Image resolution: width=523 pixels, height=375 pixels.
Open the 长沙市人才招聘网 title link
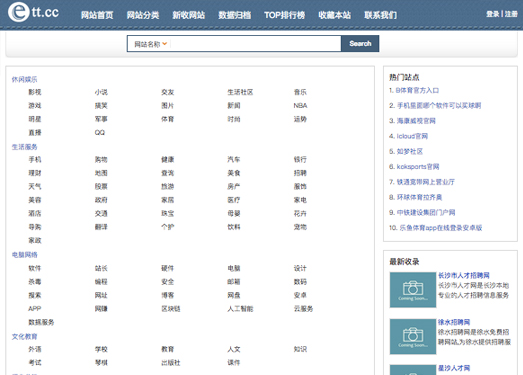464,276
